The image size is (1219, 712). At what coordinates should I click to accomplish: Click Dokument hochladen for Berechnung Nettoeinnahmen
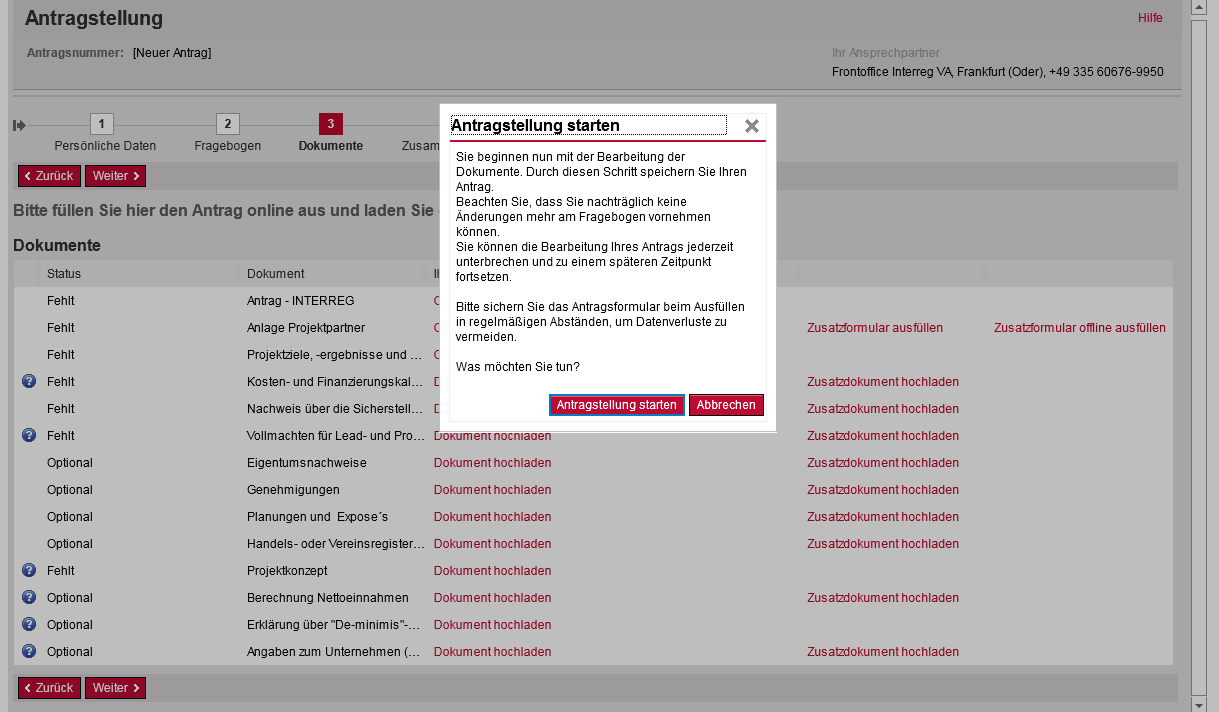point(492,598)
